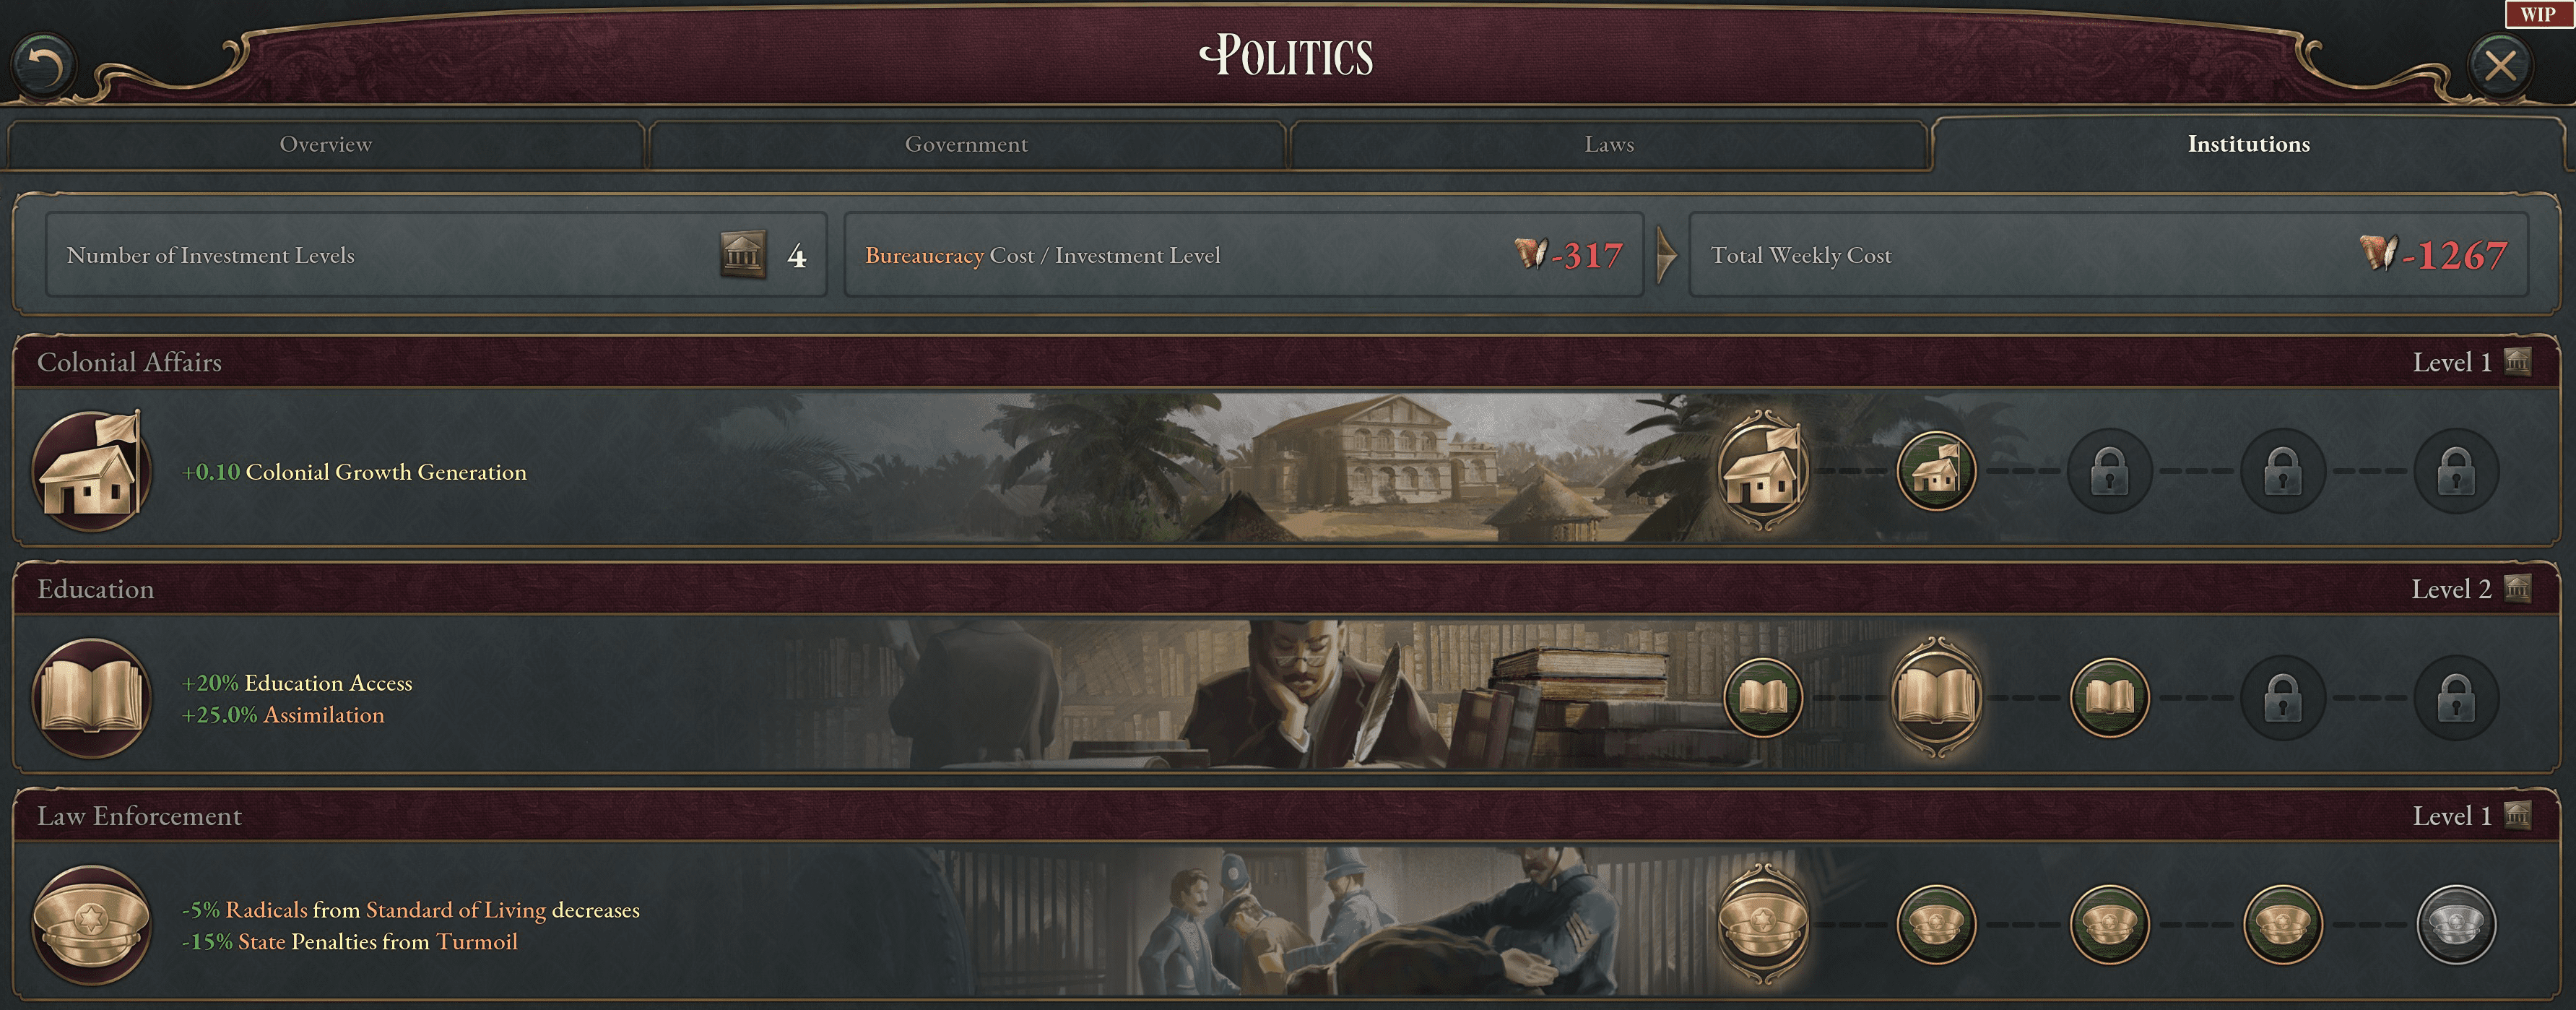Click the greyed fifth Law Enforcement level
Screen dimensions: 2576x1010
2455,924
